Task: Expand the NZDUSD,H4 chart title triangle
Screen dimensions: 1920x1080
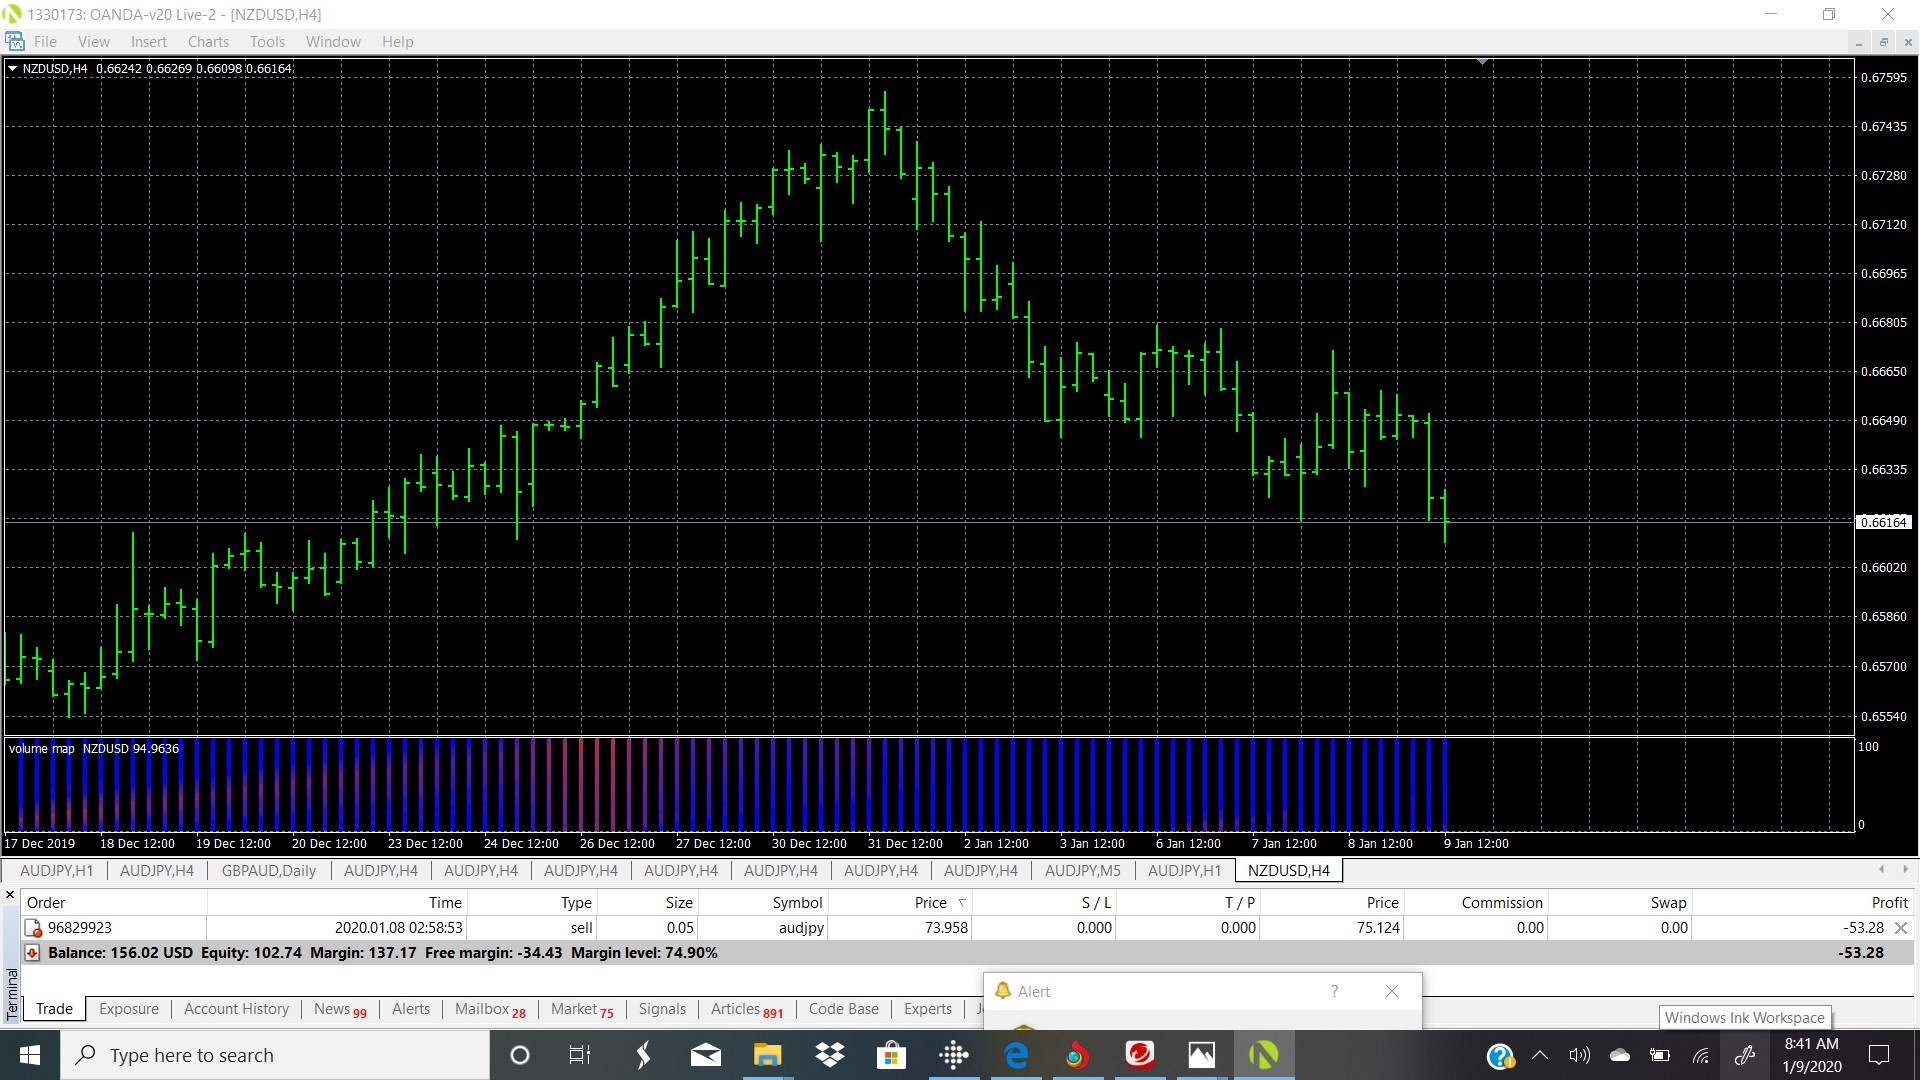Action: click(x=12, y=69)
